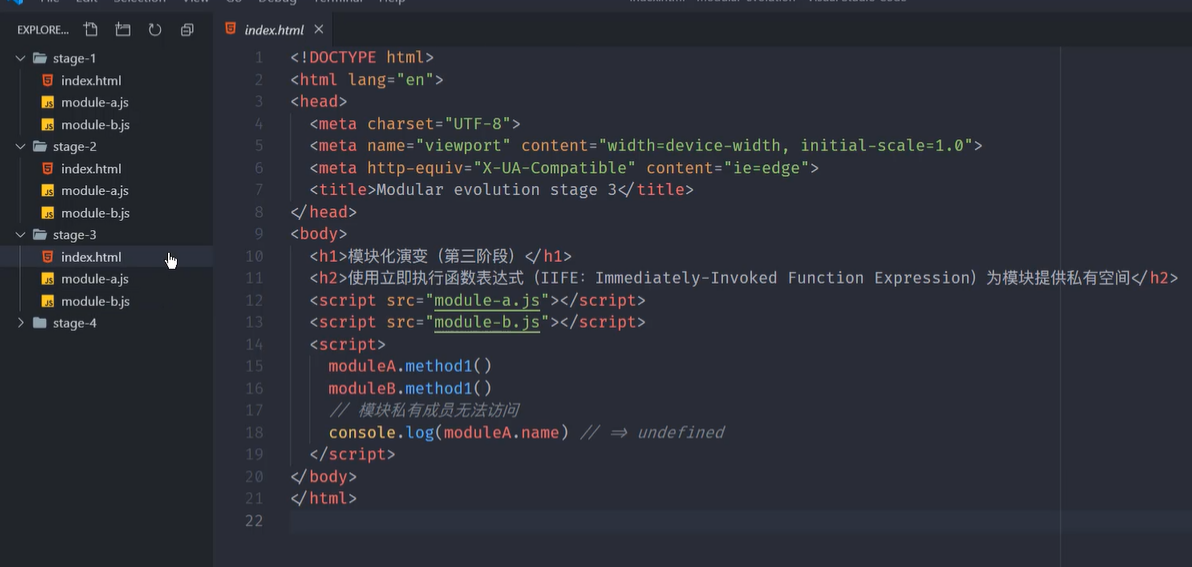Screen dimensions: 1192x567
Task: Collapse the stage-1 folder chevron
Action: point(21,59)
